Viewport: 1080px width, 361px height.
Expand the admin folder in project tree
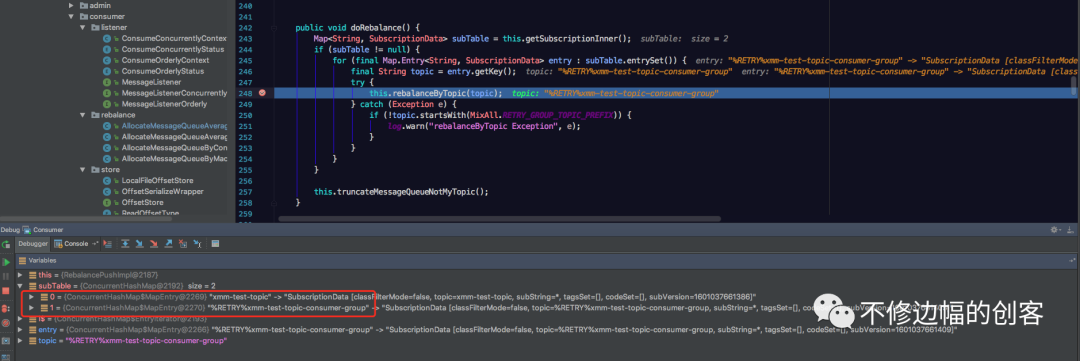(x=72, y=6)
